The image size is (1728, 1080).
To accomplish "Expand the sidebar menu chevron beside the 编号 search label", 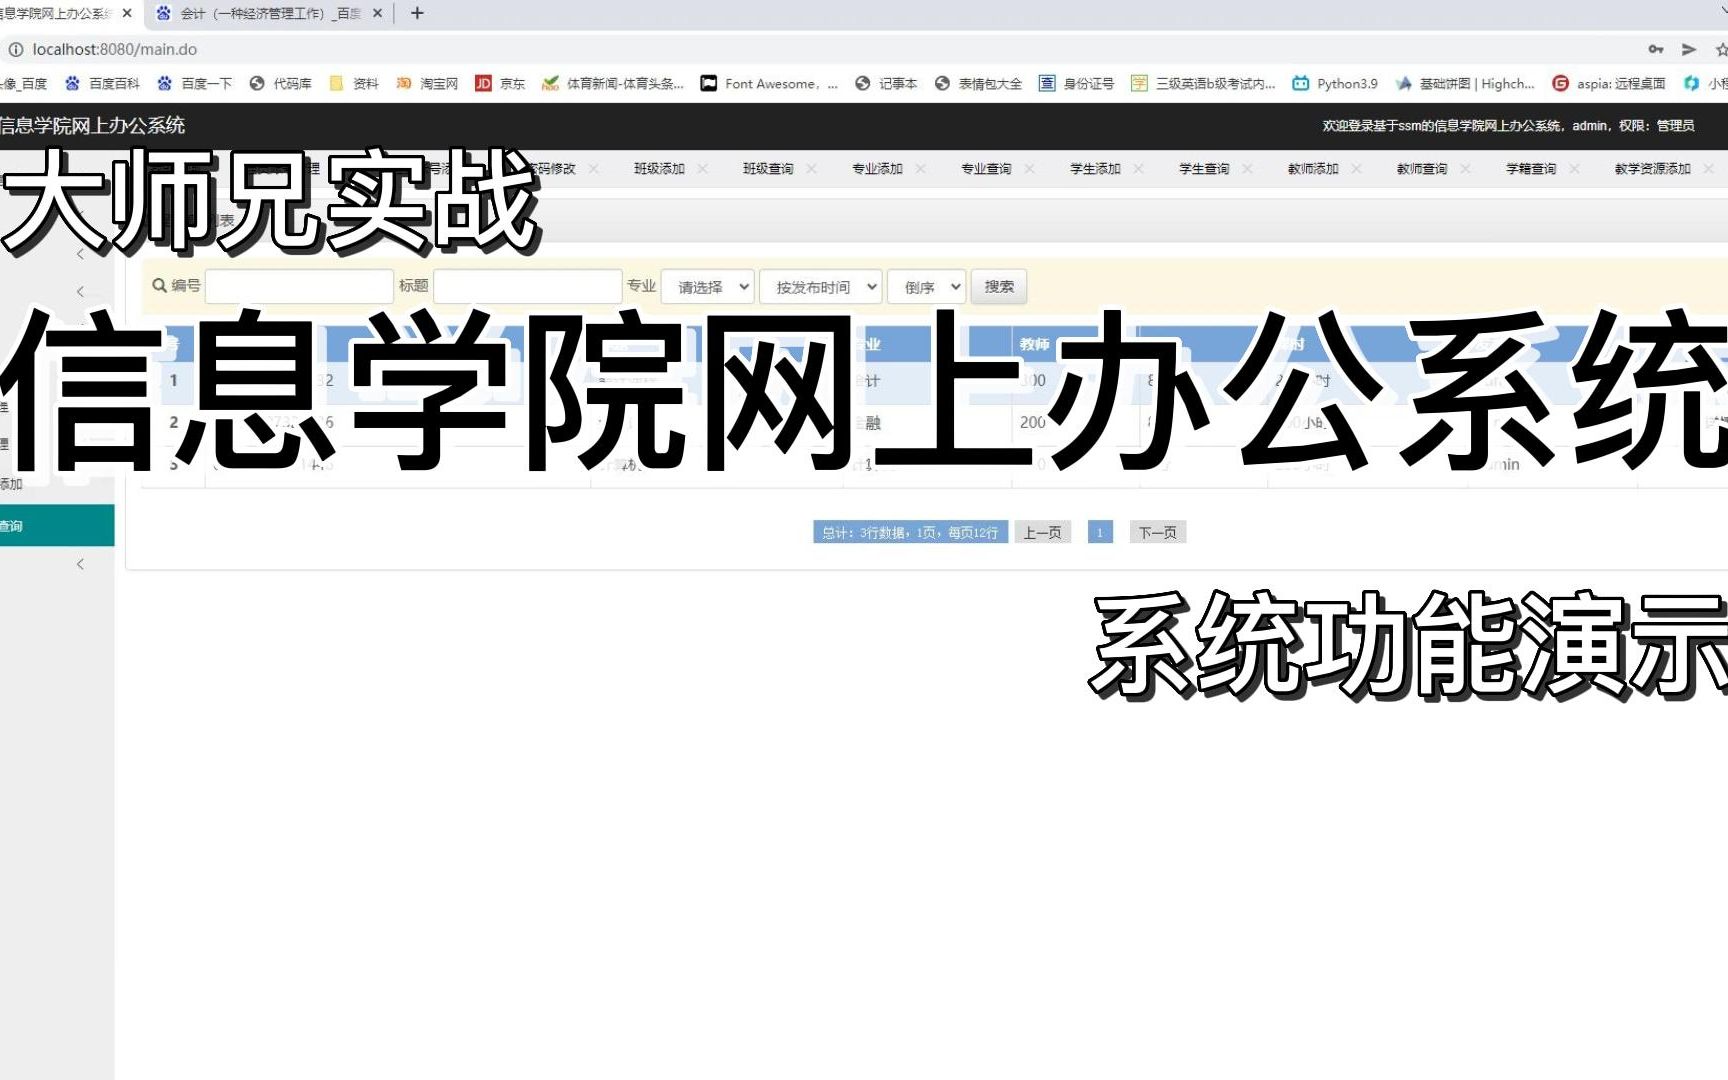I will point(80,291).
